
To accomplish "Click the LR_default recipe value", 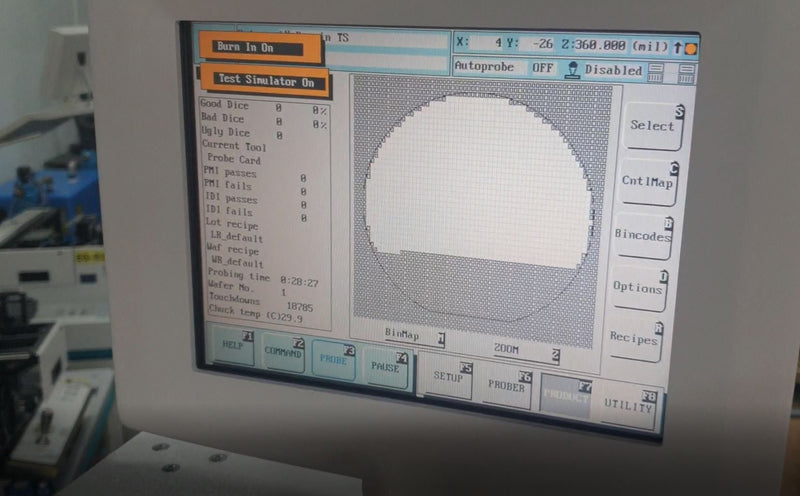I will pos(237,237).
